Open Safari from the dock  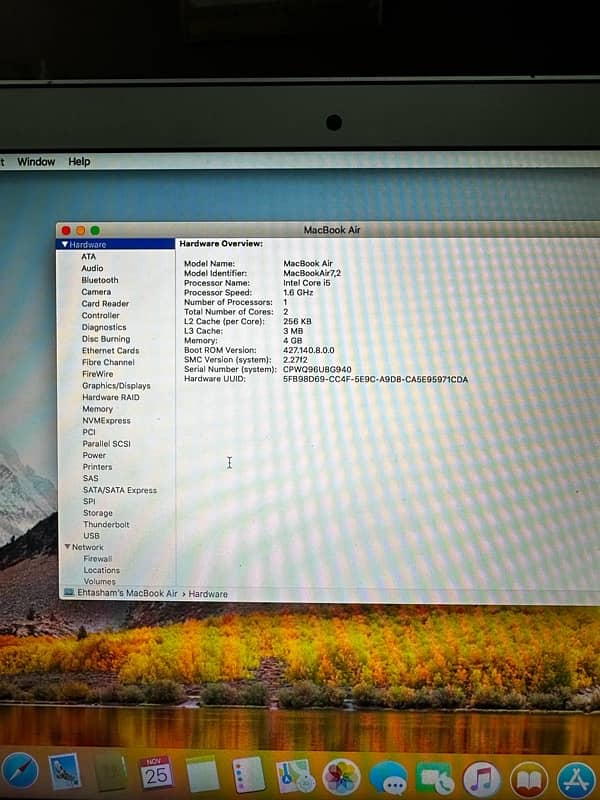(20, 771)
